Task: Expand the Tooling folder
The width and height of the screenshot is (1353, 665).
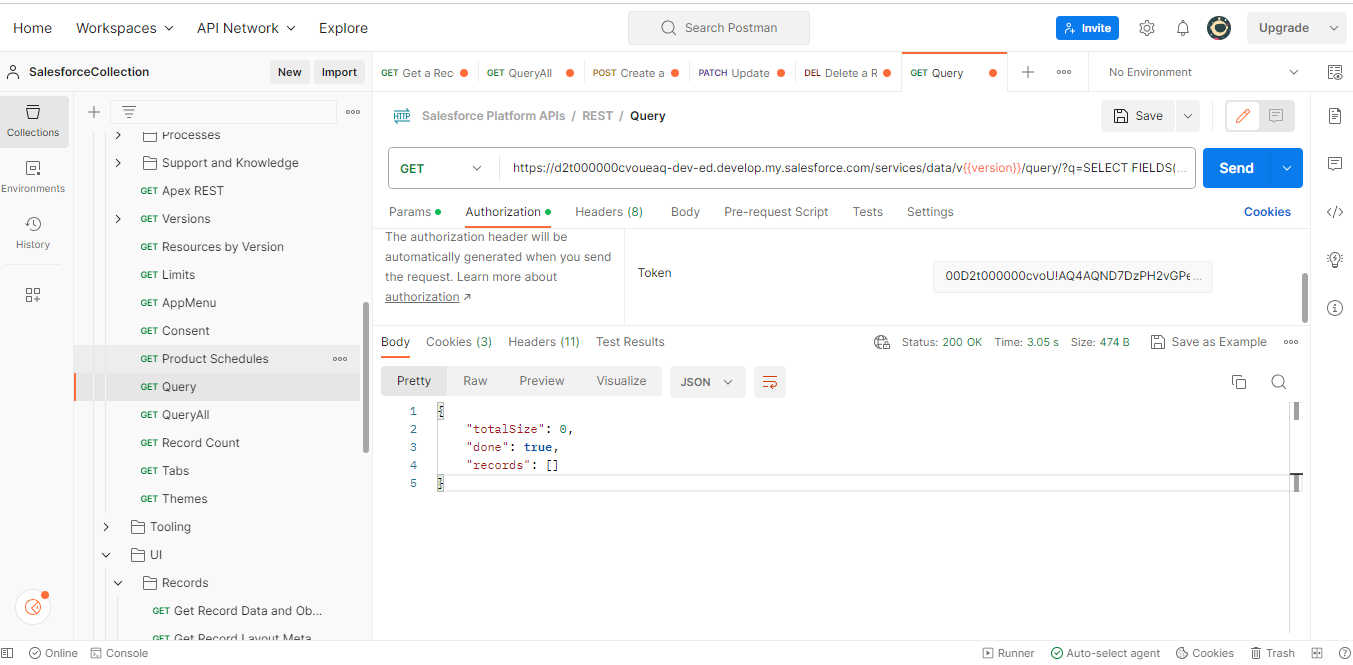Action: point(106,527)
